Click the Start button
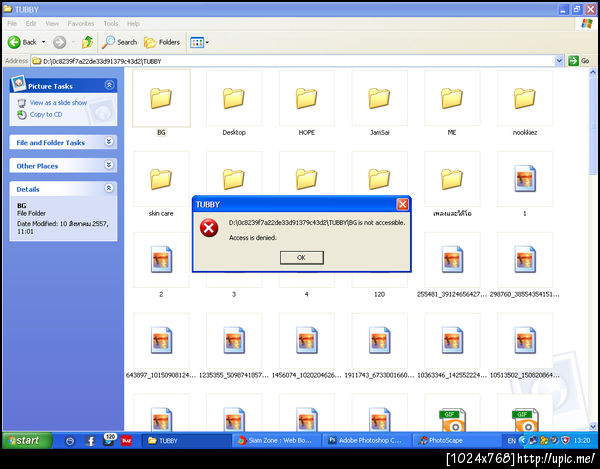 (x=27, y=440)
